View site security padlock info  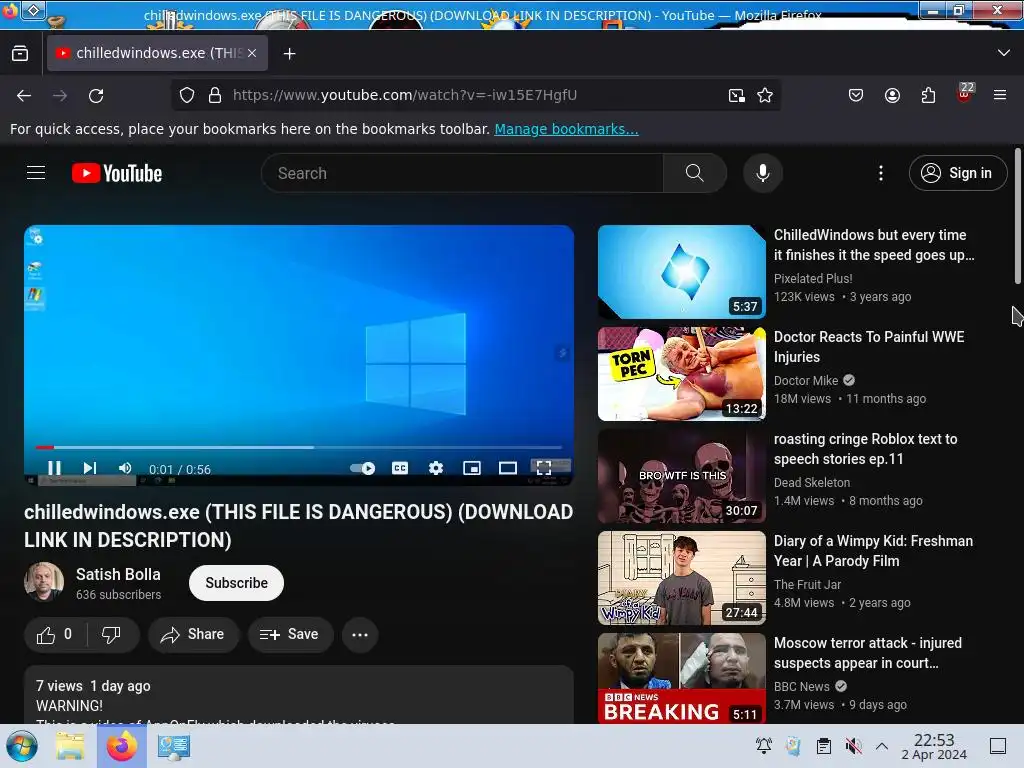tap(215, 95)
